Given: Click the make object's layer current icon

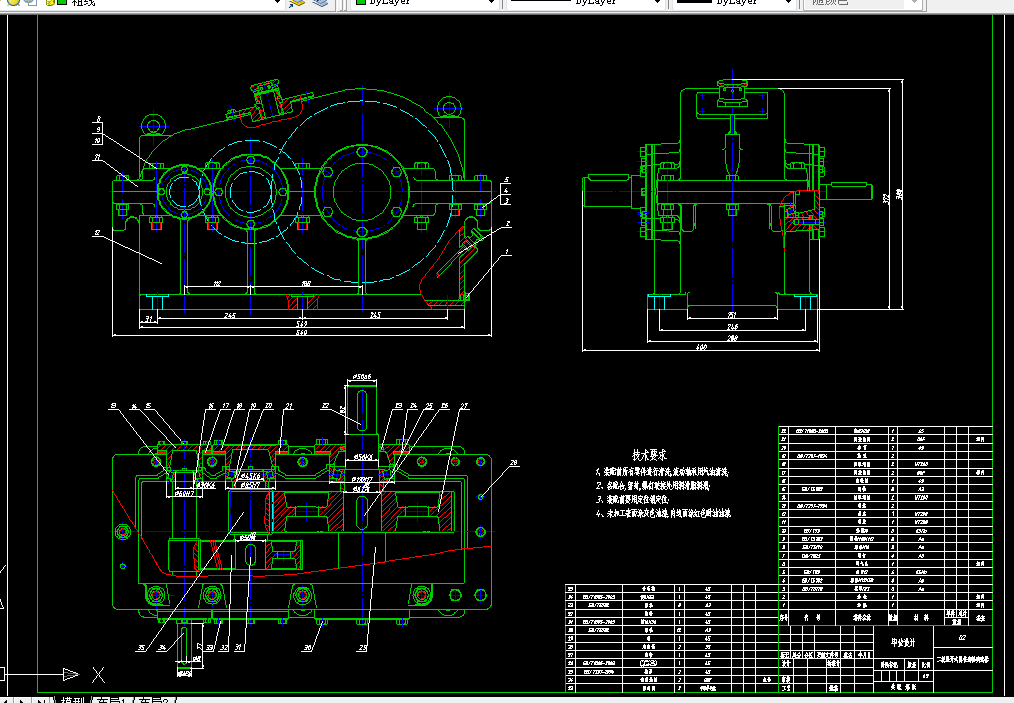Looking at the screenshot, I should tap(297, 3).
